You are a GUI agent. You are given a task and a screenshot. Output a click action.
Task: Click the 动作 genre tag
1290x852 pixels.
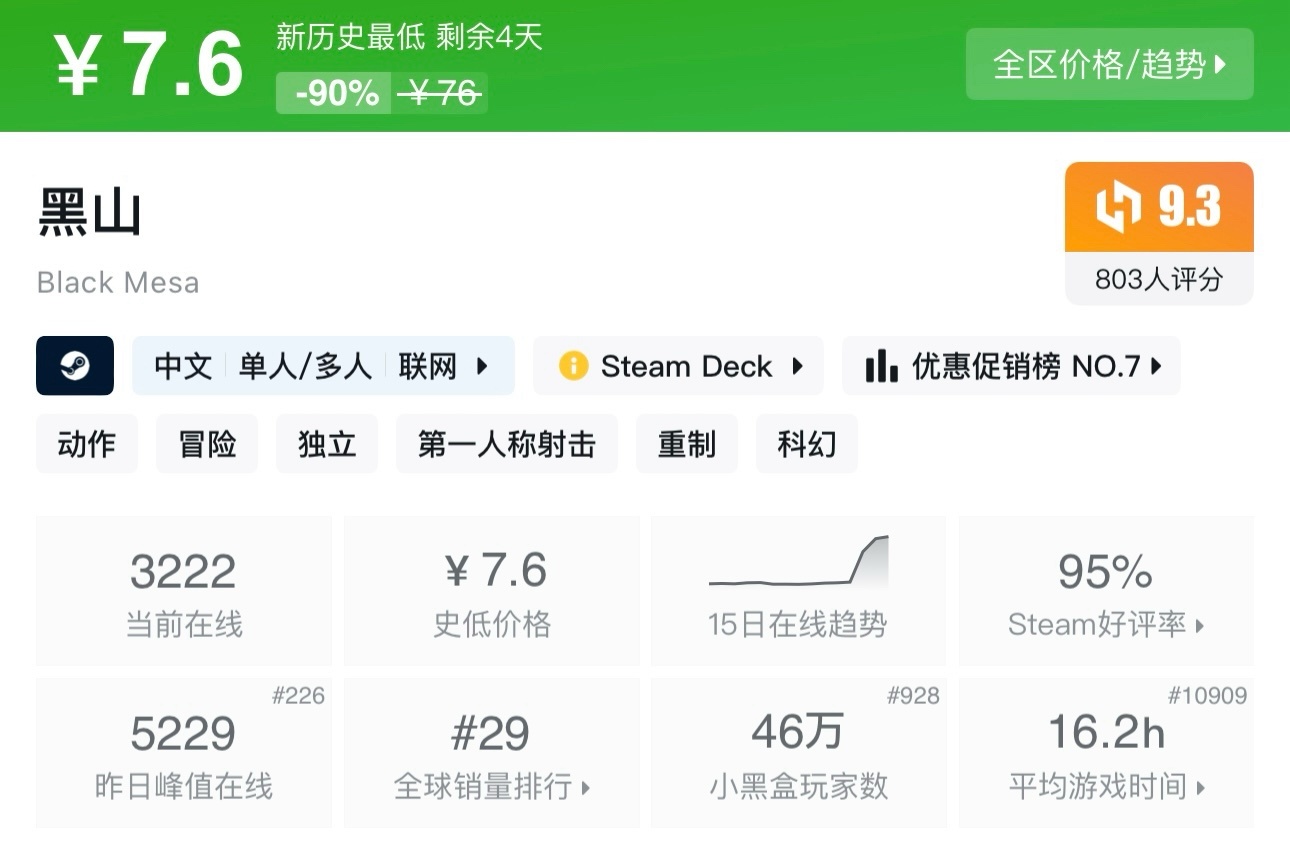click(x=87, y=443)
